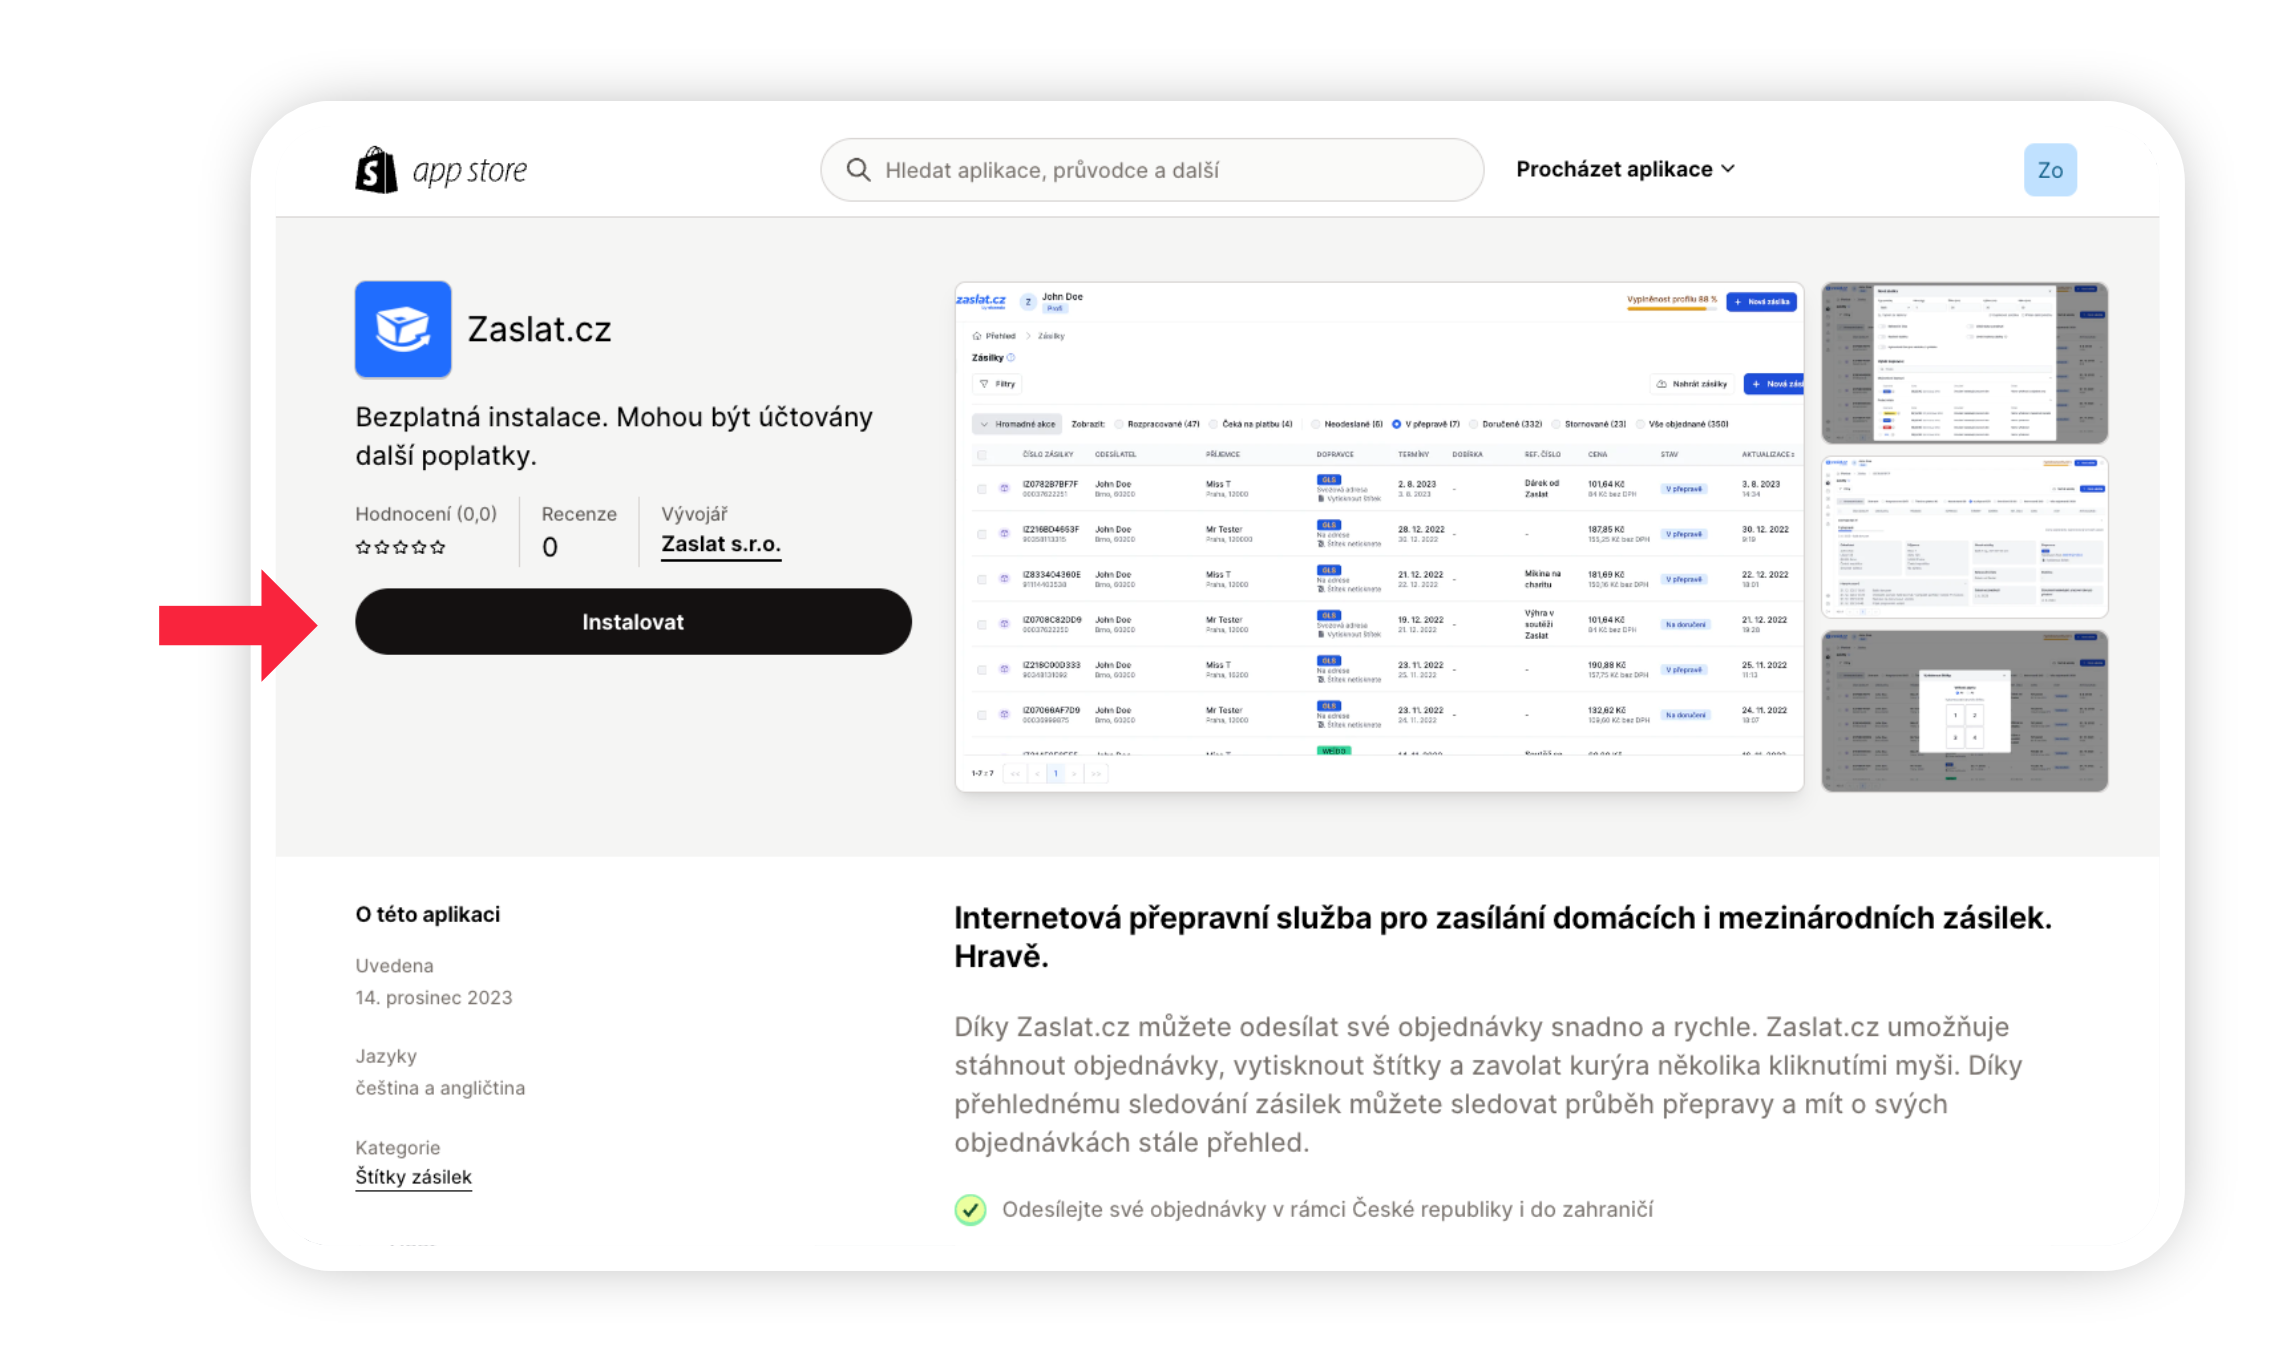The width and height of the screenshot is (2286, 1372).
Task: Open the second side screenshot thumbnail
Action: pyautogui.click(x=1964, y=537)
